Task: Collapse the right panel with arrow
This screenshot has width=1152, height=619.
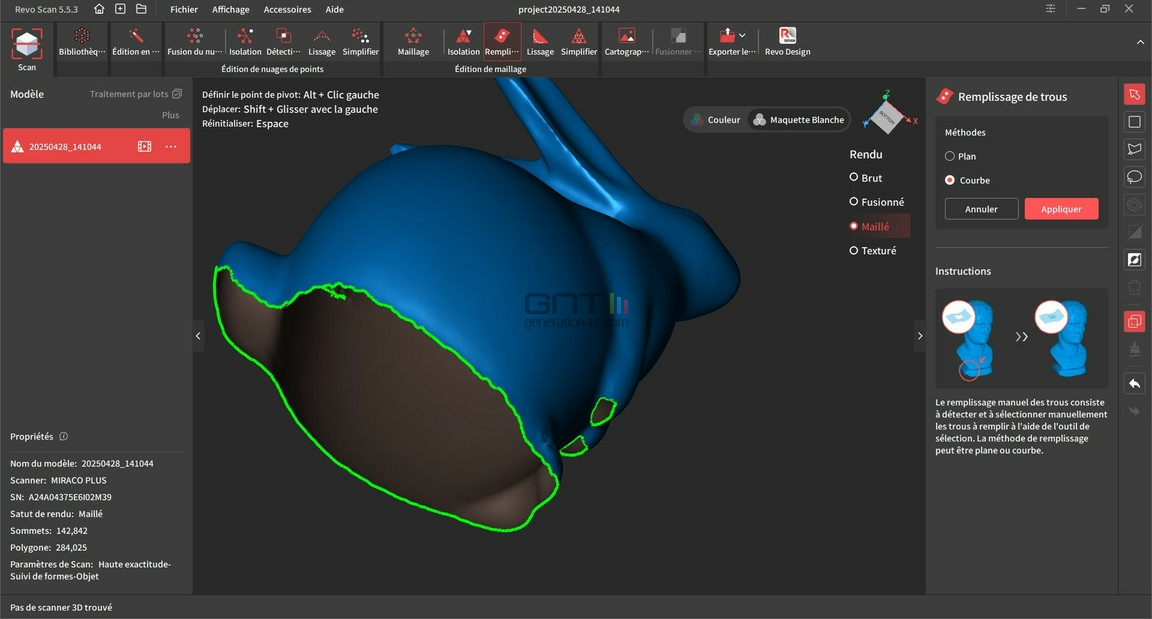Action: pyautogui.click(x=920, y=336)
